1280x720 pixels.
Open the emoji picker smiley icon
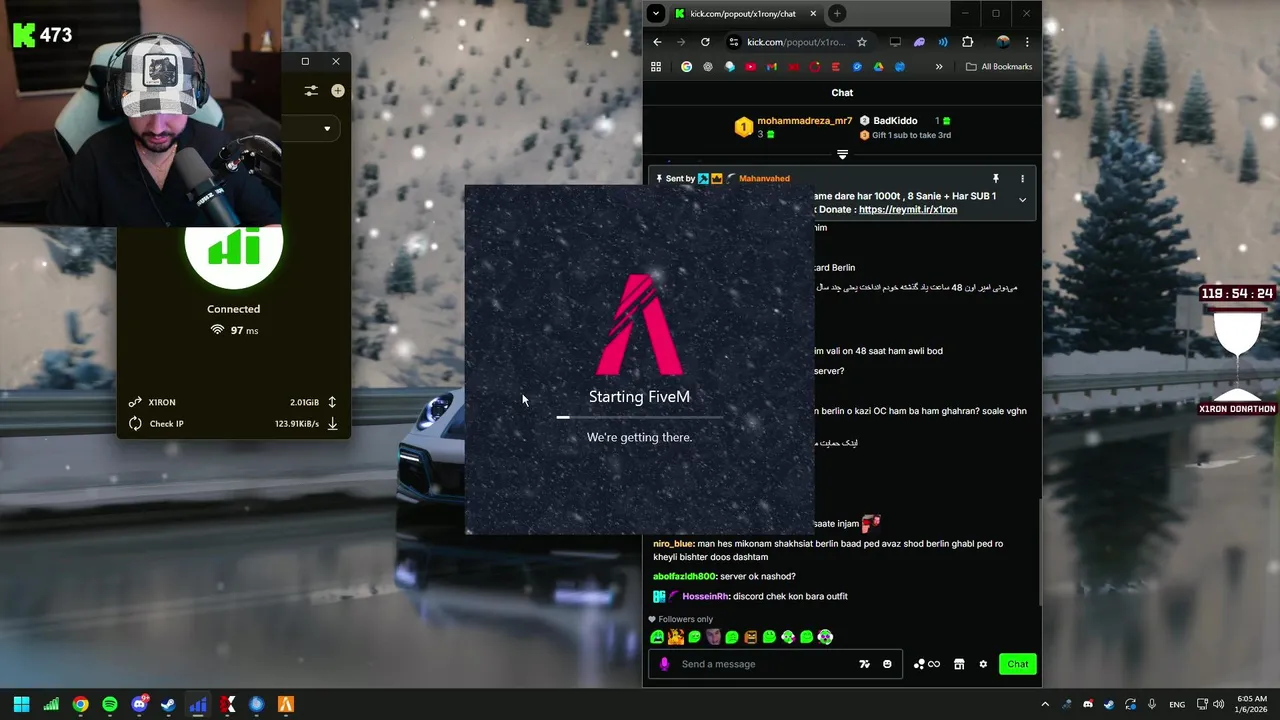pyautogui.click(x=887, y=664)
